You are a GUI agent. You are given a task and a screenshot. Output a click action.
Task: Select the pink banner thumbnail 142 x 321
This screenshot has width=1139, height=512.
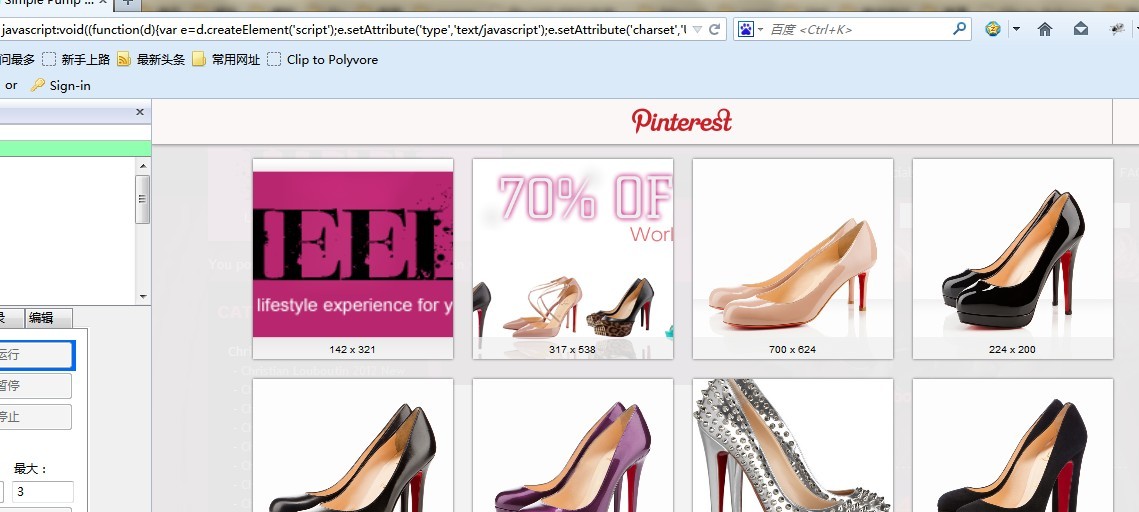point(353,259)
